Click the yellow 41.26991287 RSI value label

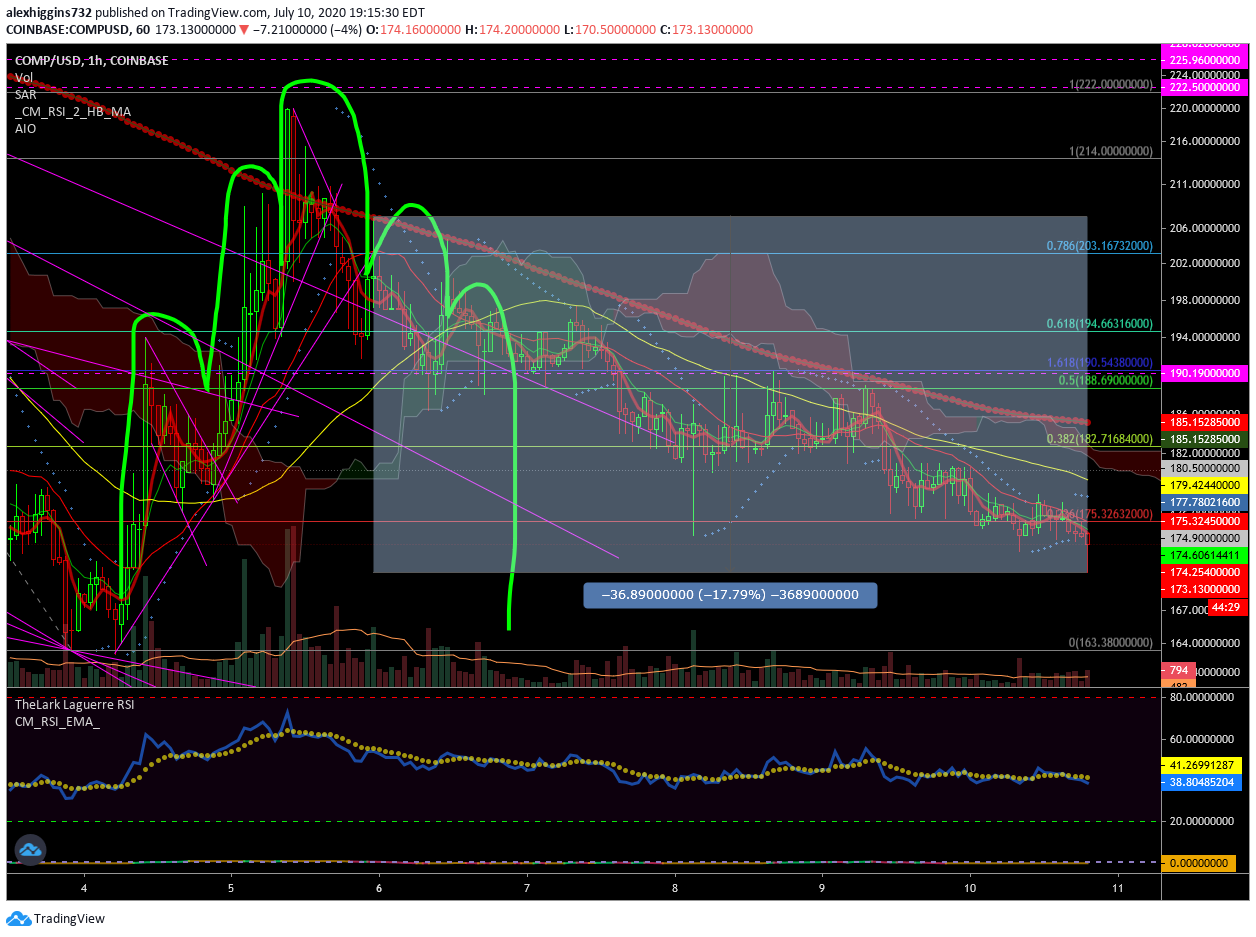pos(1202,765)
